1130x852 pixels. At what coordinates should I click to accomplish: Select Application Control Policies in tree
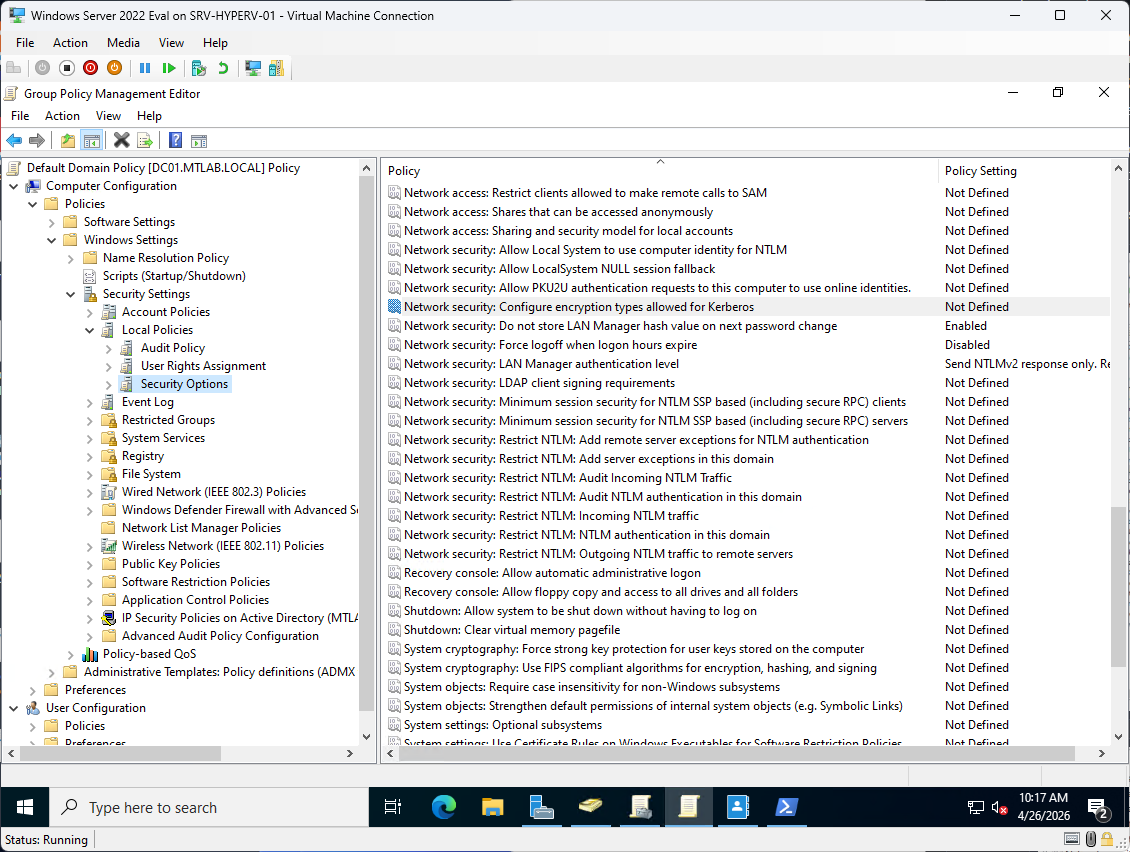pyautogui.click(x=195, y=600)
